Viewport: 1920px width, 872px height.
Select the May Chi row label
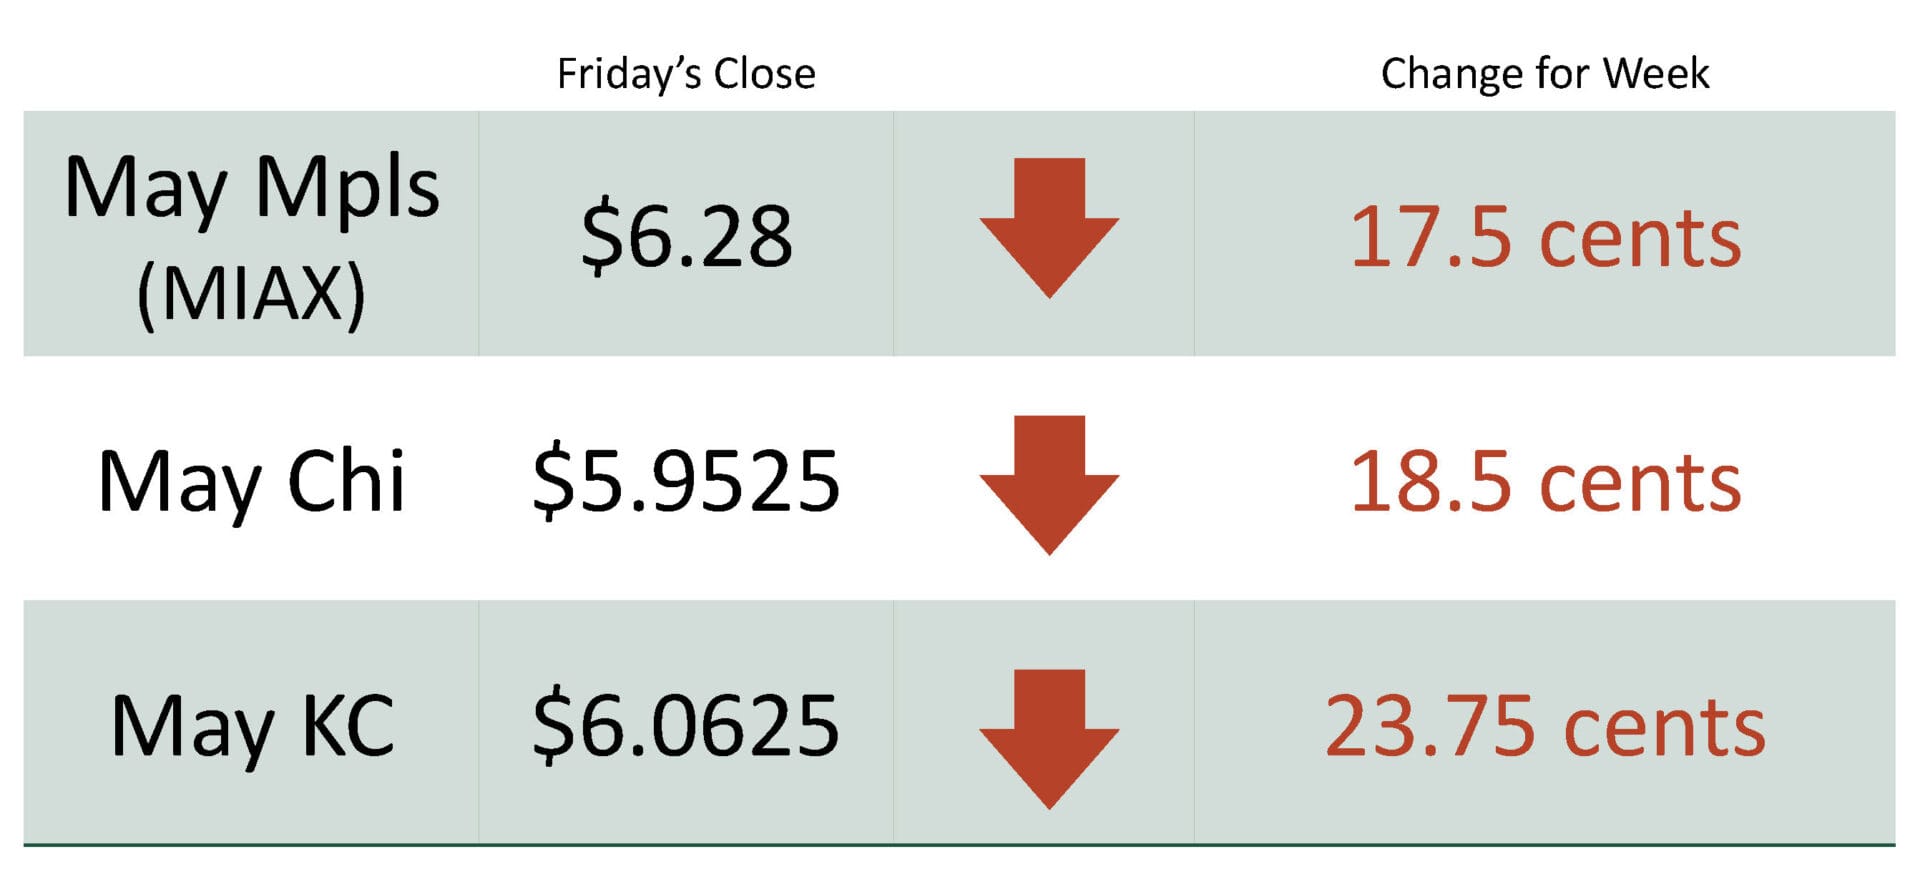click(x=252, y=482)
